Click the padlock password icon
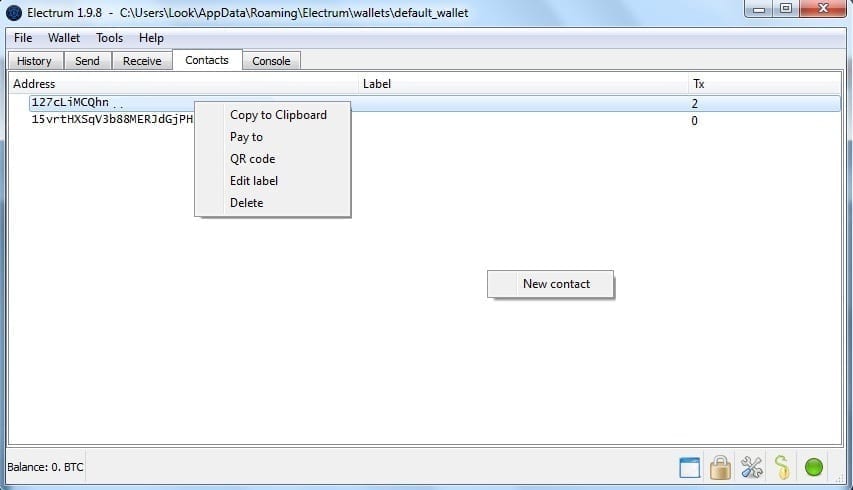 (x=720, y=467)
